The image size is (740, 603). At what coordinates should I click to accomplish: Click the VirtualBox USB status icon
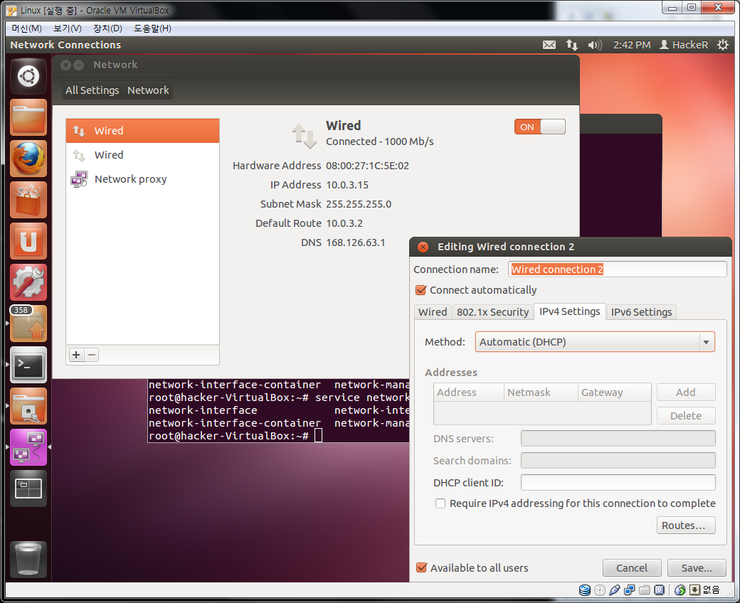(614, 590)
